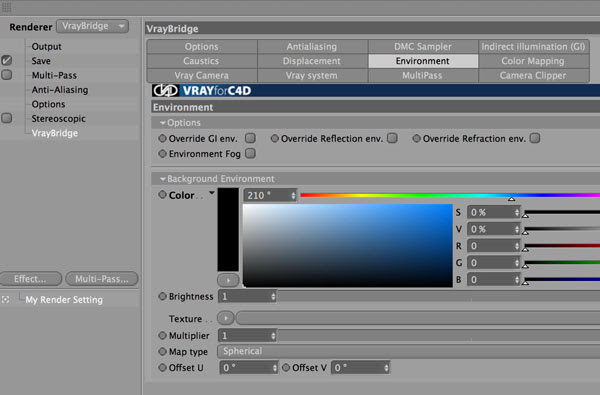Open the Map type Spherical dropdown

[x=408, y=351]
